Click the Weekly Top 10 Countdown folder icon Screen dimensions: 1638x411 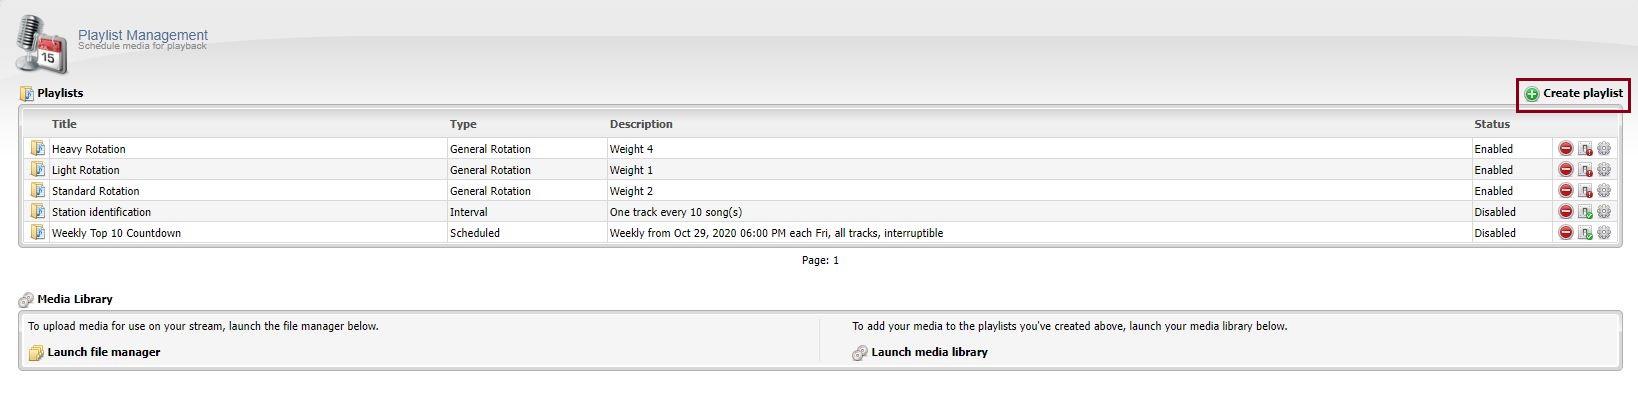[x=38, y=232]
